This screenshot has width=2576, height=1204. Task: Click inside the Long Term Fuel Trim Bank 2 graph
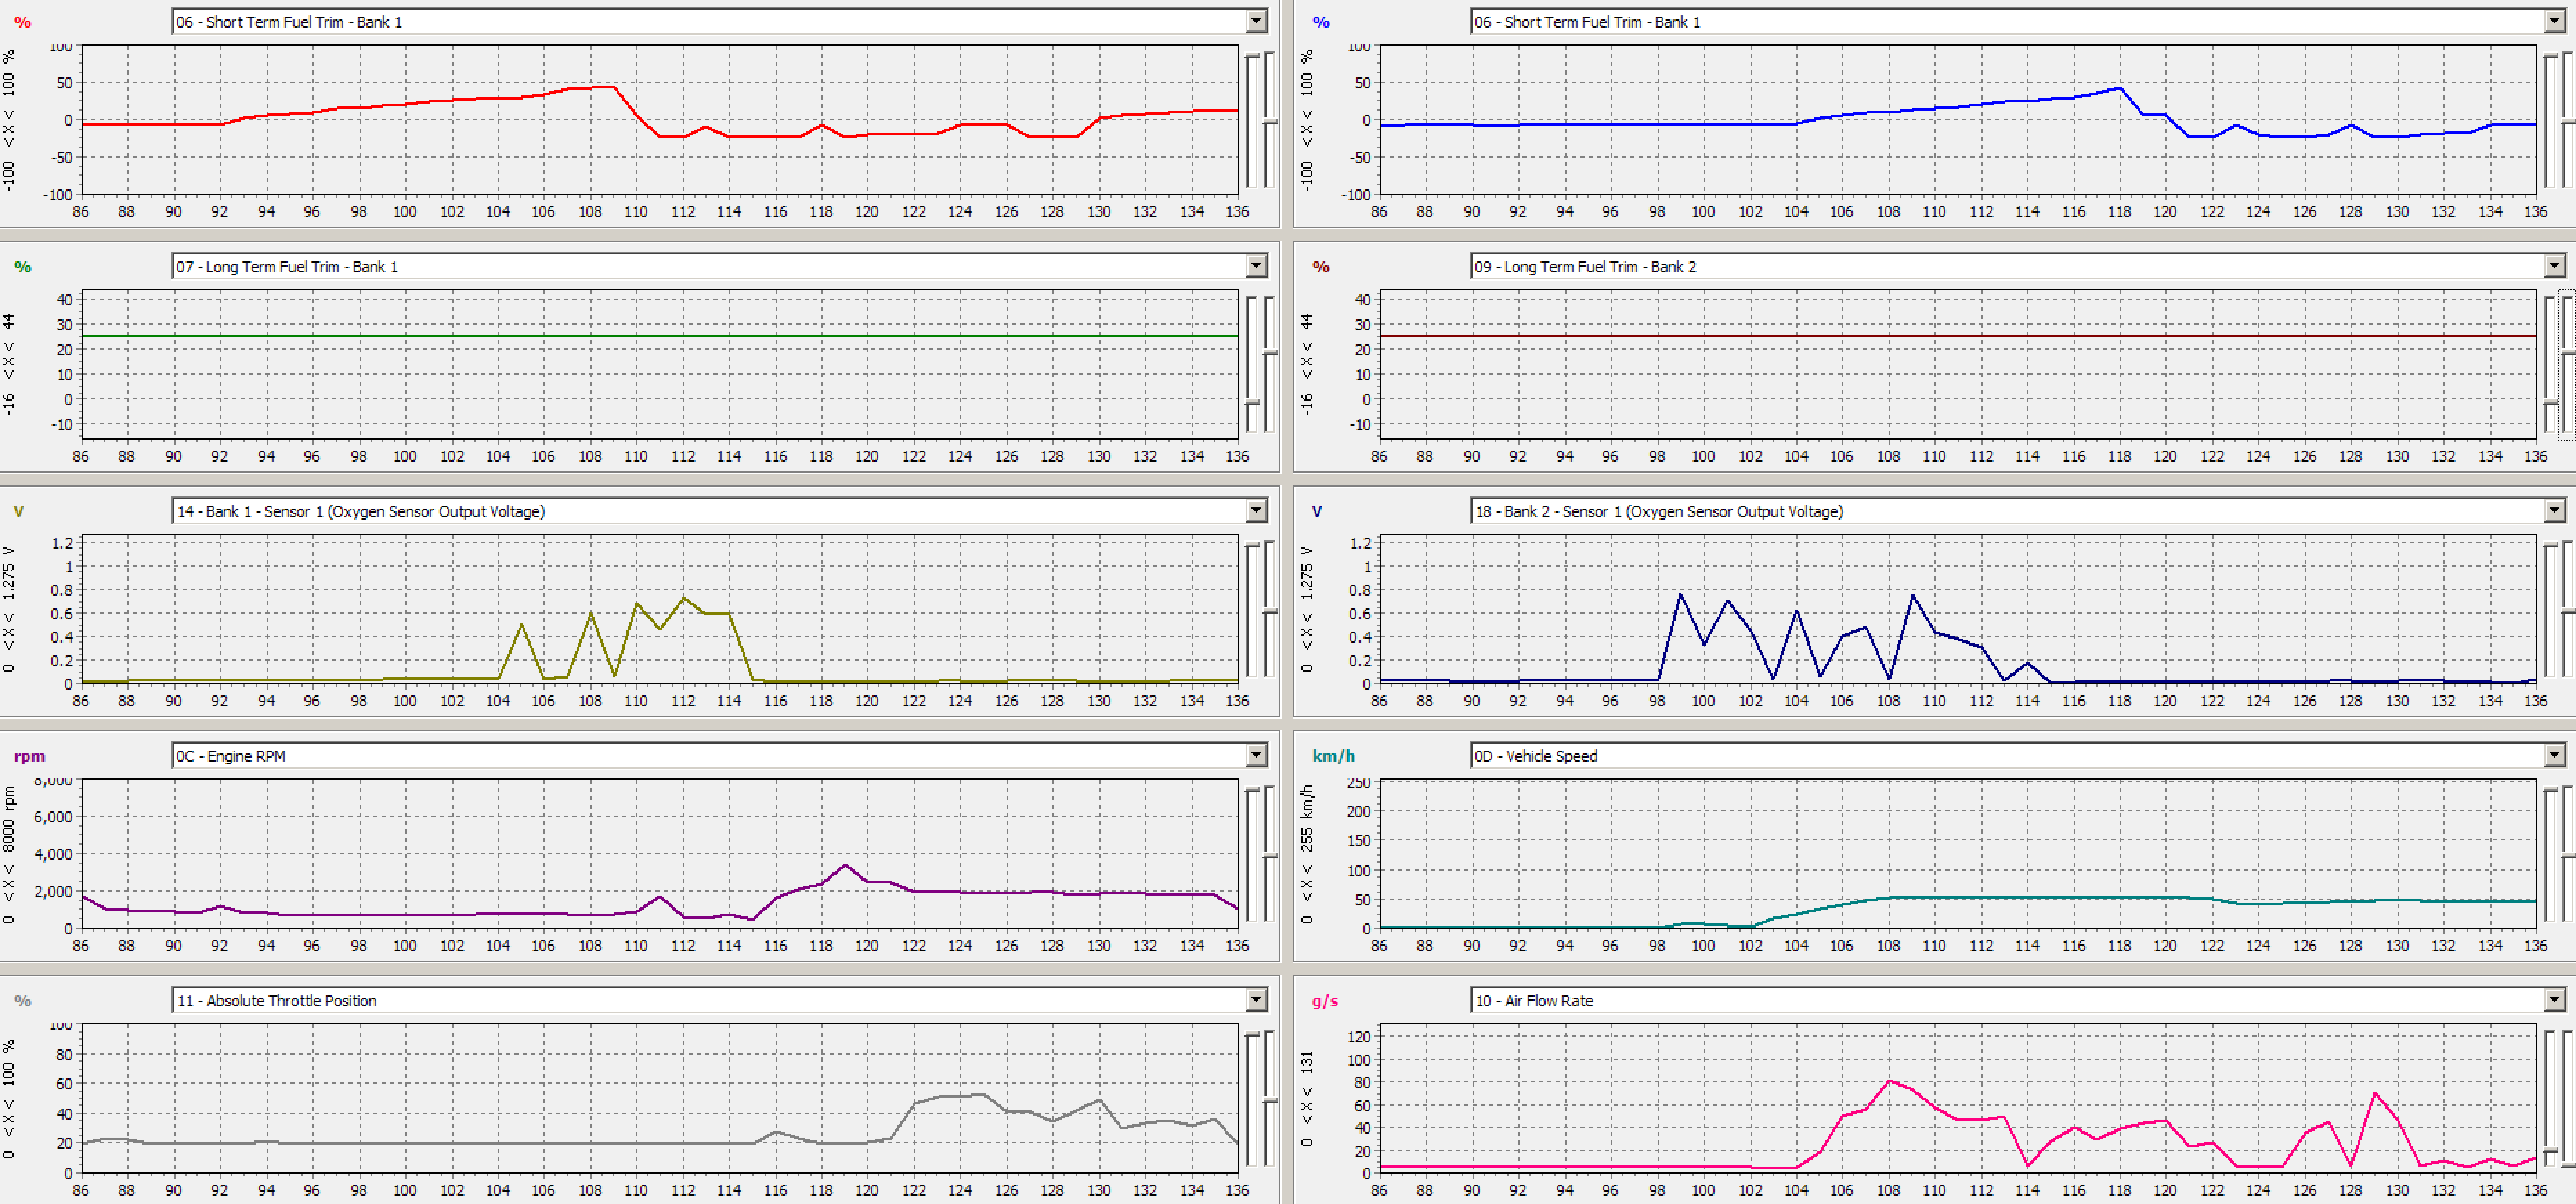pos(1958,364)
